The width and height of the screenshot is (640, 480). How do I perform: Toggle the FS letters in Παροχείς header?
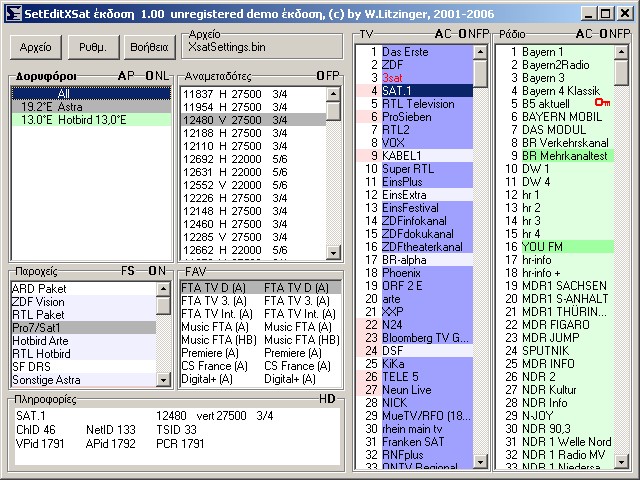pyautogui.click(x=128, y=270)
